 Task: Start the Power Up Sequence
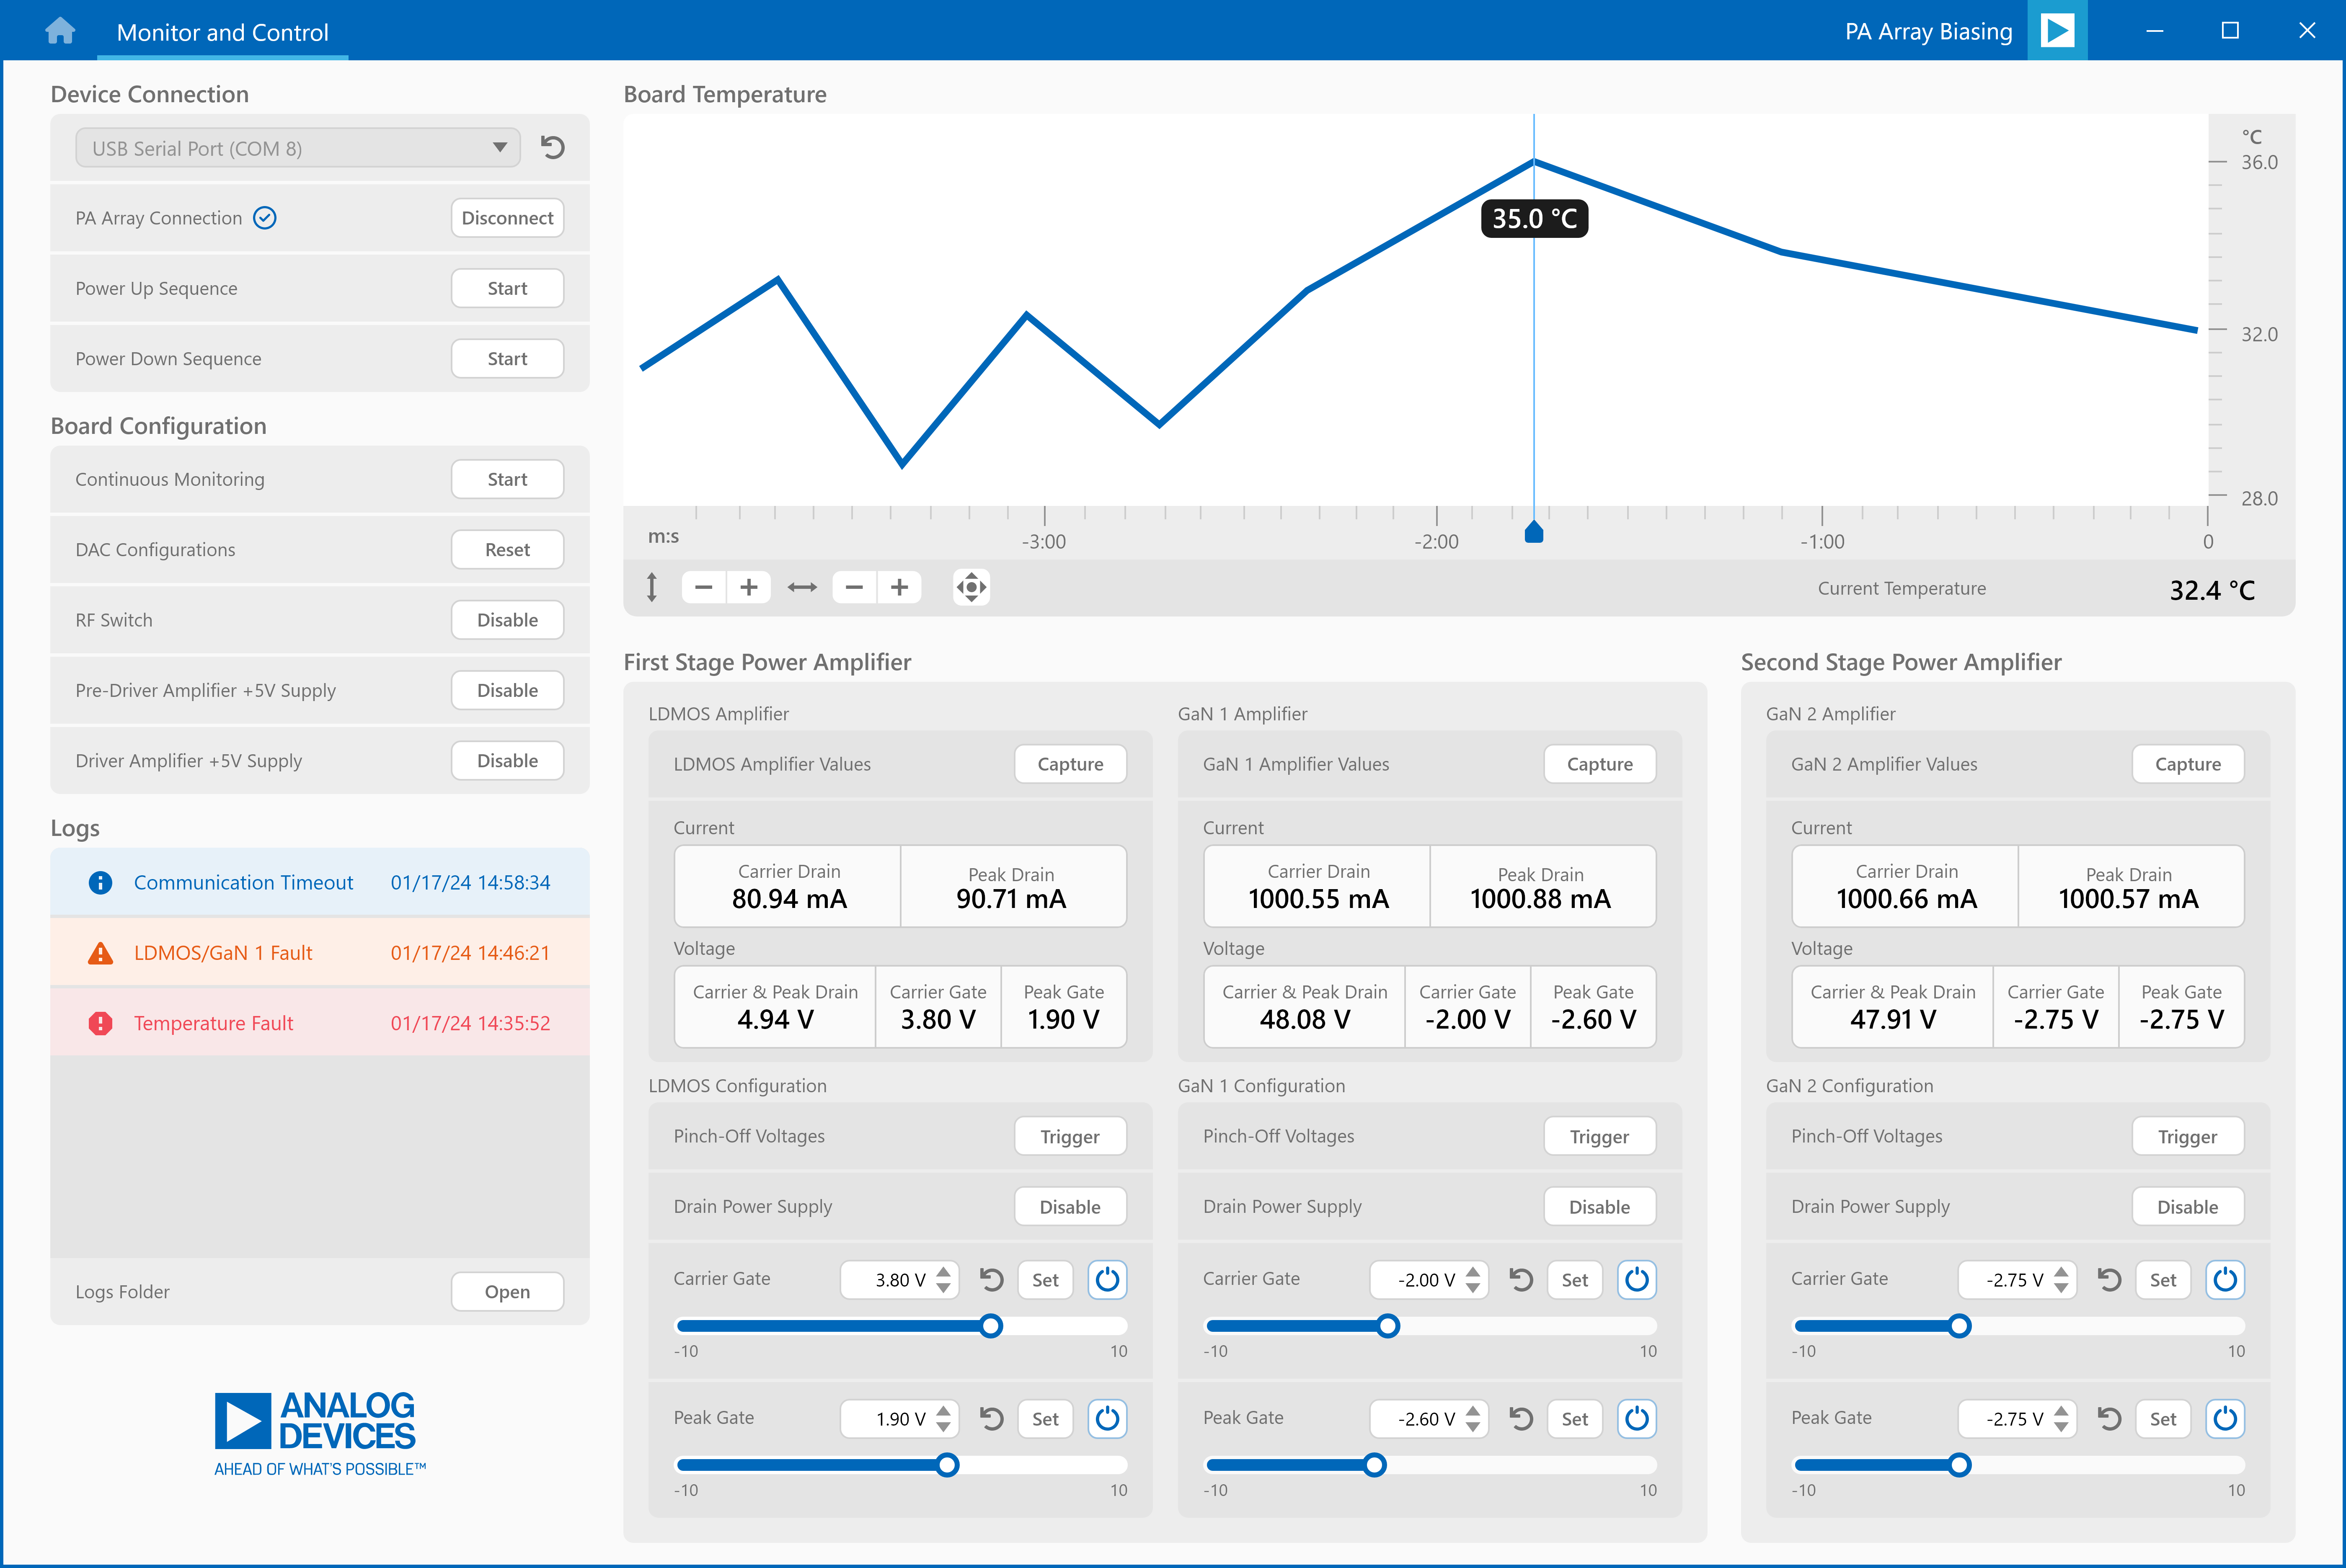click(x=507, y=288)
